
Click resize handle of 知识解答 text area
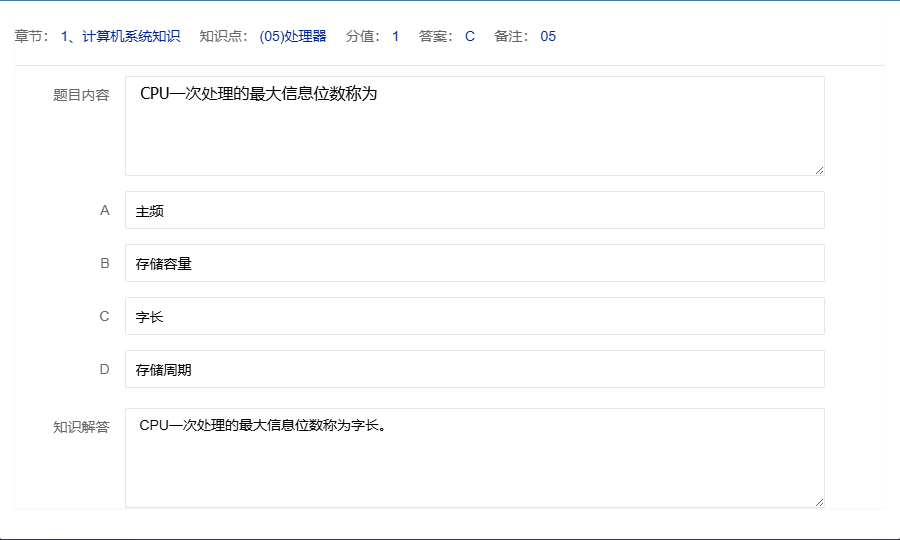click(819, 502)
